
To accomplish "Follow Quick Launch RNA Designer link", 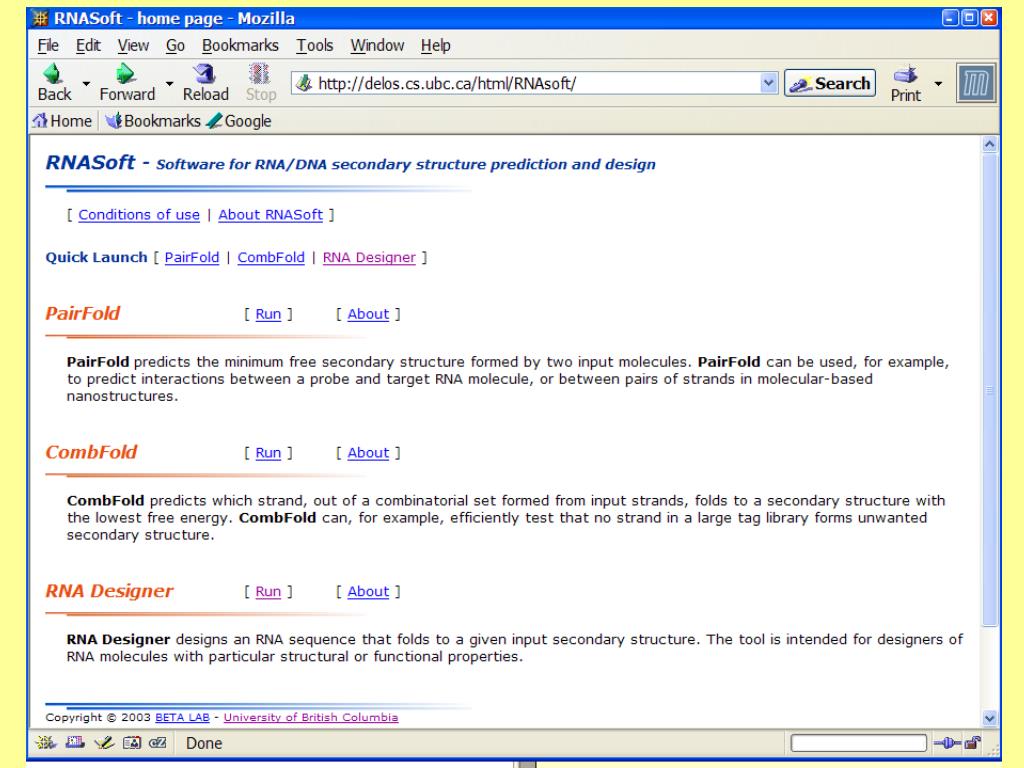I will [x=369, y=257].
